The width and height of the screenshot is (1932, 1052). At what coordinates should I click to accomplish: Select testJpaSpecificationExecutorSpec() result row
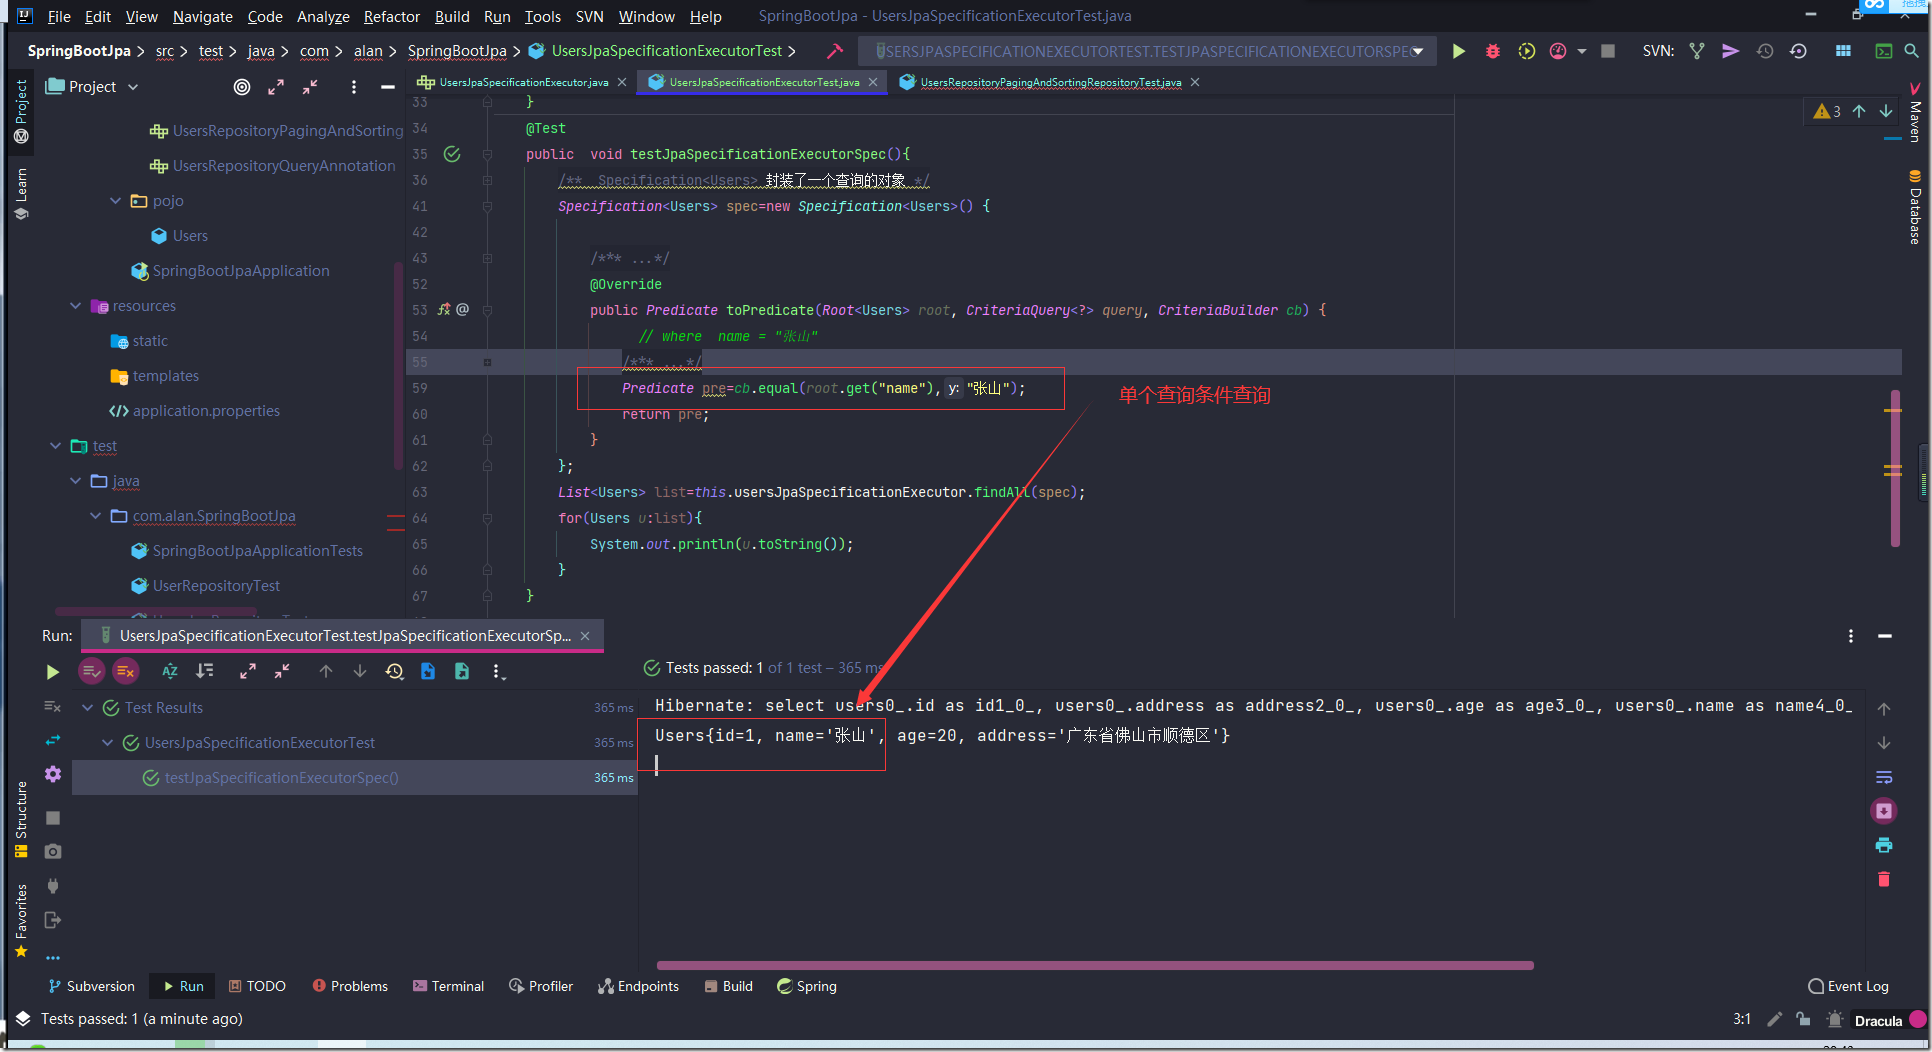pyautogui.click(x=355, y=778)
